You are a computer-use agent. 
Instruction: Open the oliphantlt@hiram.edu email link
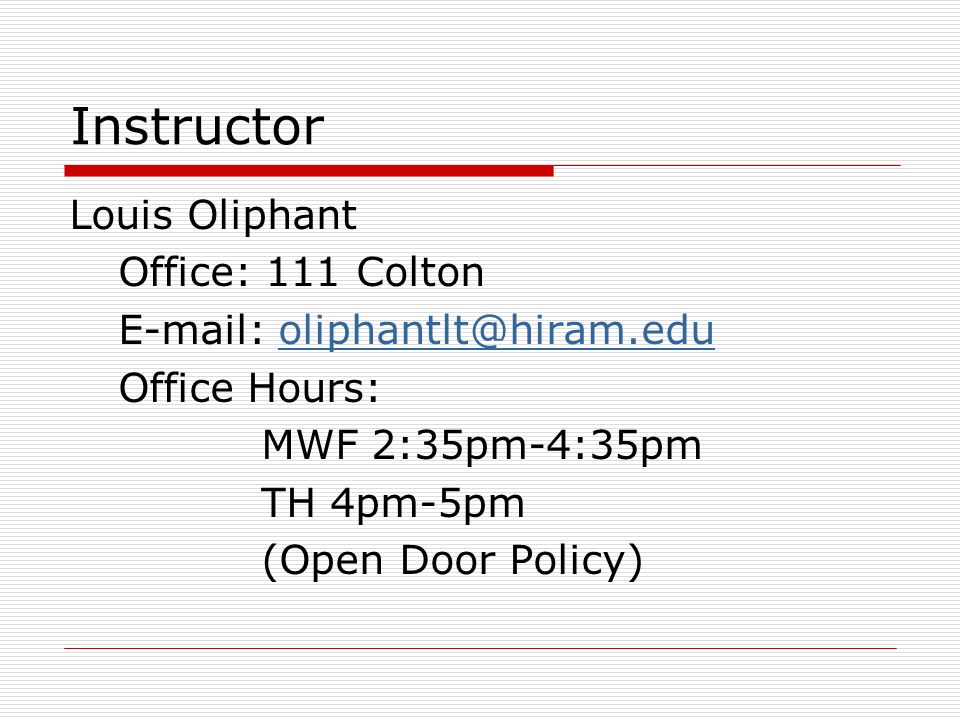pyautogui.click(x=497, y=331)
